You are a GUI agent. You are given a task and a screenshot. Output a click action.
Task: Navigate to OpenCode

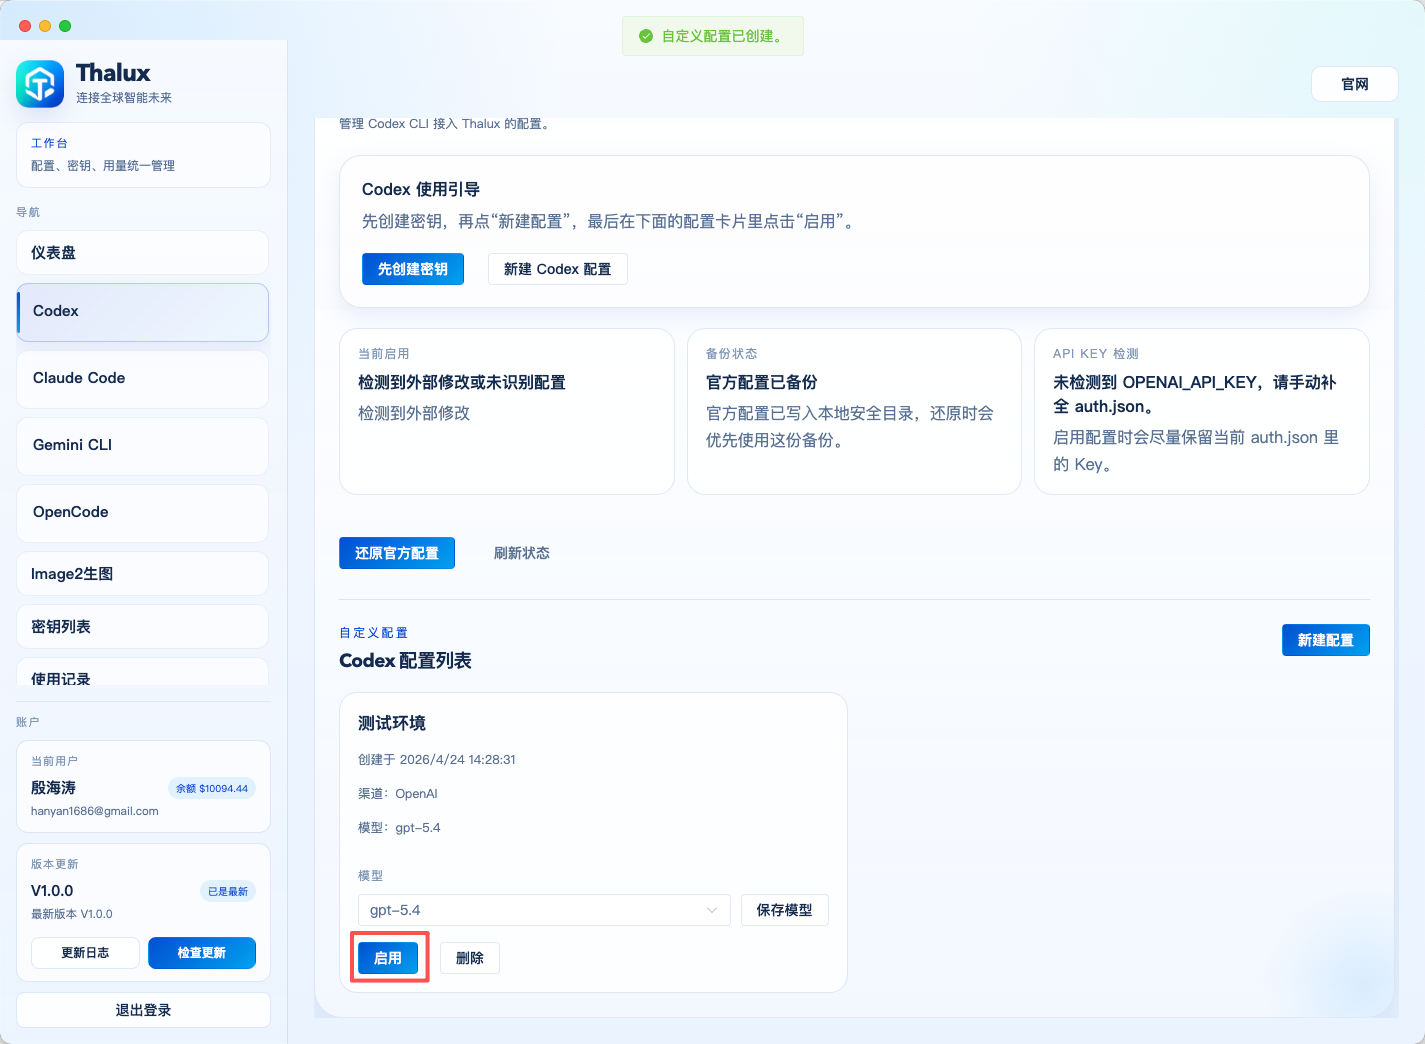(142, 513)
